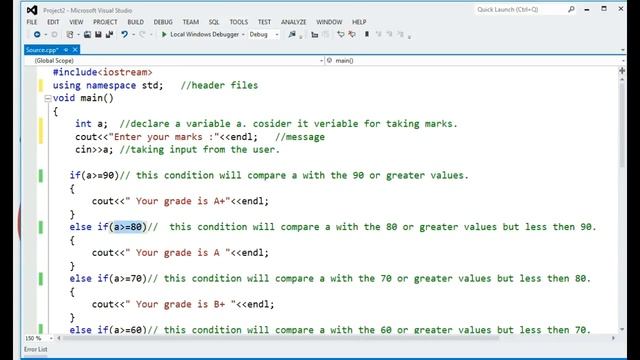Click the else if(a>=70) condition
The image size is (640, 360).
pyautogui.click(x=108, y=278)
